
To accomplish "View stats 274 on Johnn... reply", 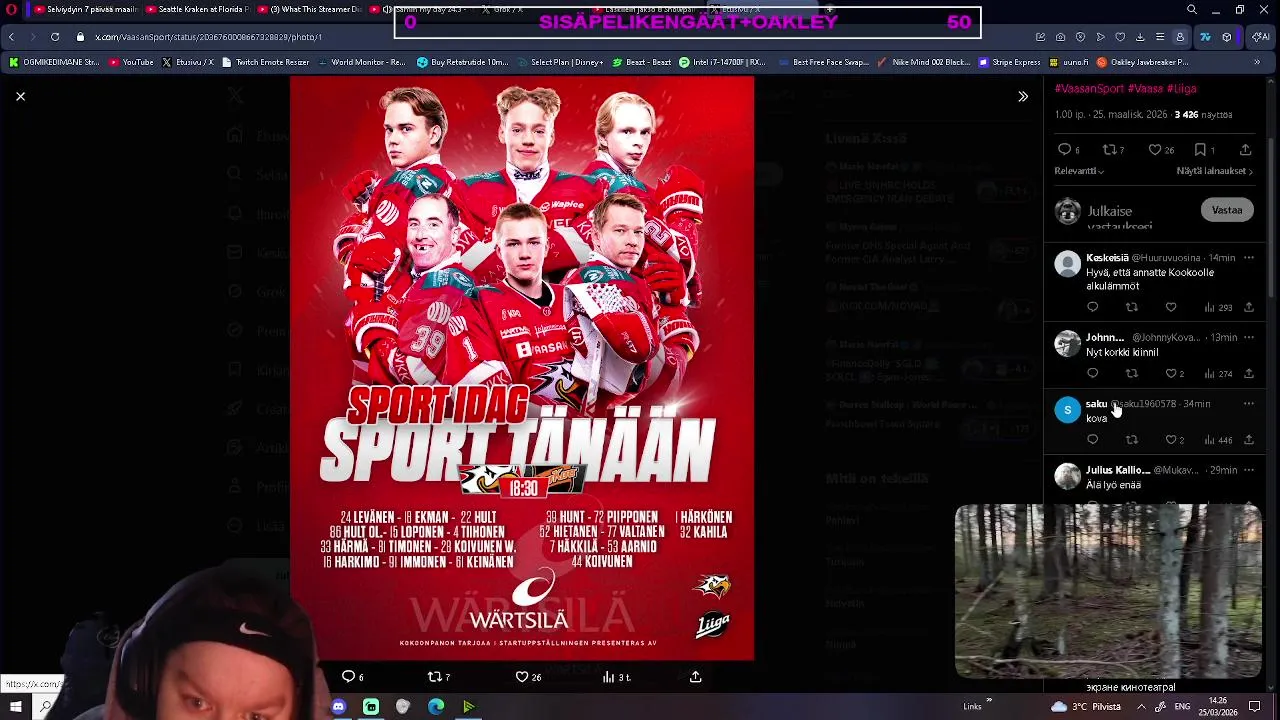I will click(x=1218, y=374).
